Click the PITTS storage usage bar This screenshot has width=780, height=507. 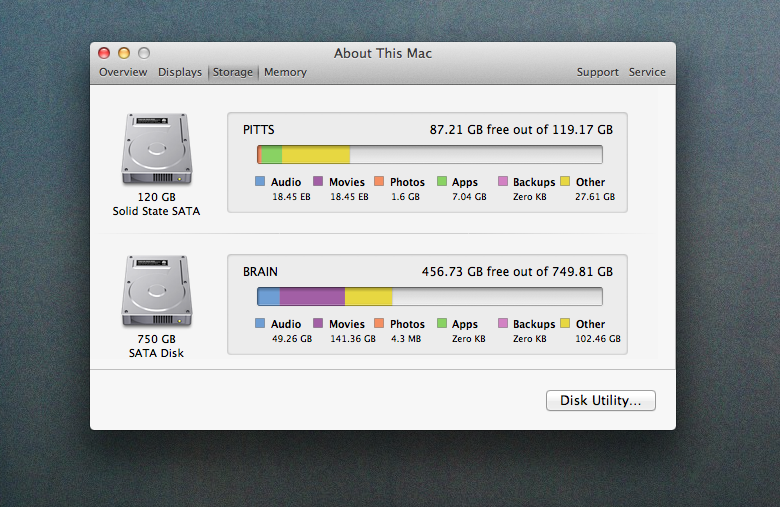[430, 154]
